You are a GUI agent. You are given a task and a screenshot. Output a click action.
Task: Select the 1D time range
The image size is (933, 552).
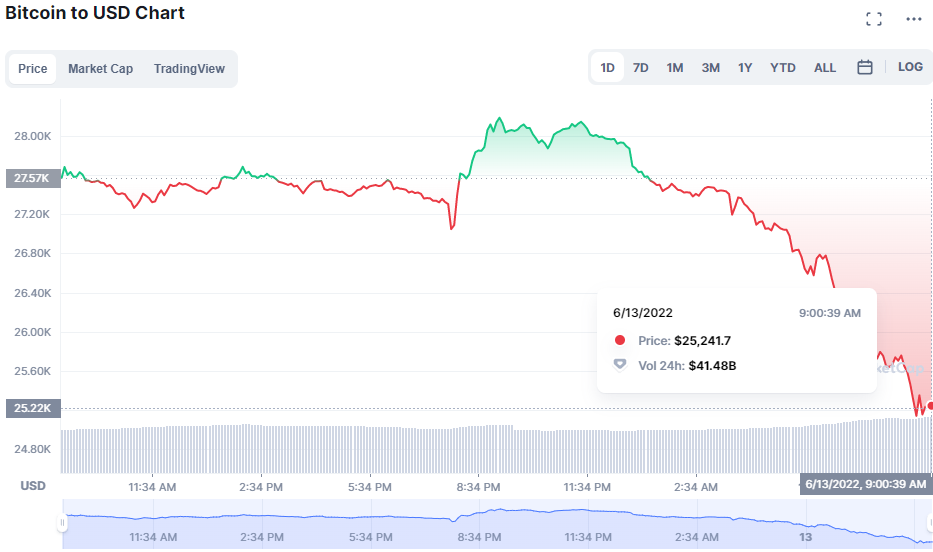tap(607, 68)
